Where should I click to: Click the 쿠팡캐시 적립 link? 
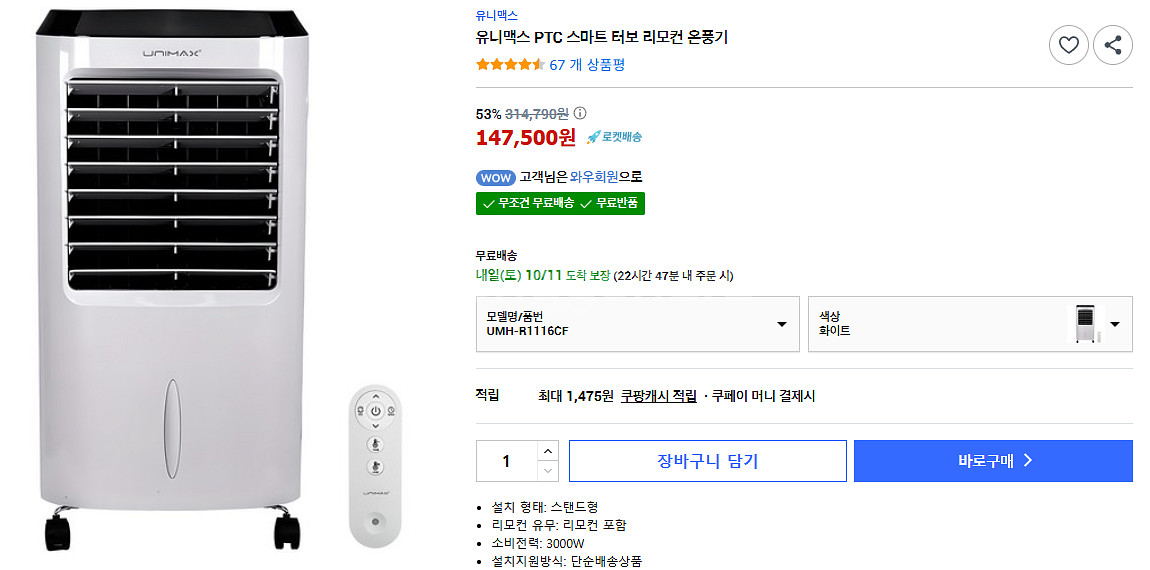[658, 396]
